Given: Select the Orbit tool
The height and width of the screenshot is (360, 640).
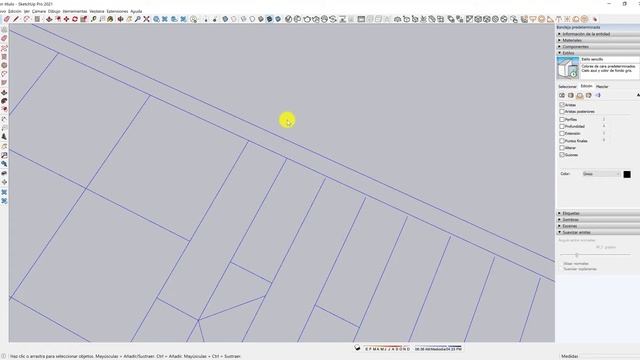Looking at the screenshot, I should [x=120, y=19].
